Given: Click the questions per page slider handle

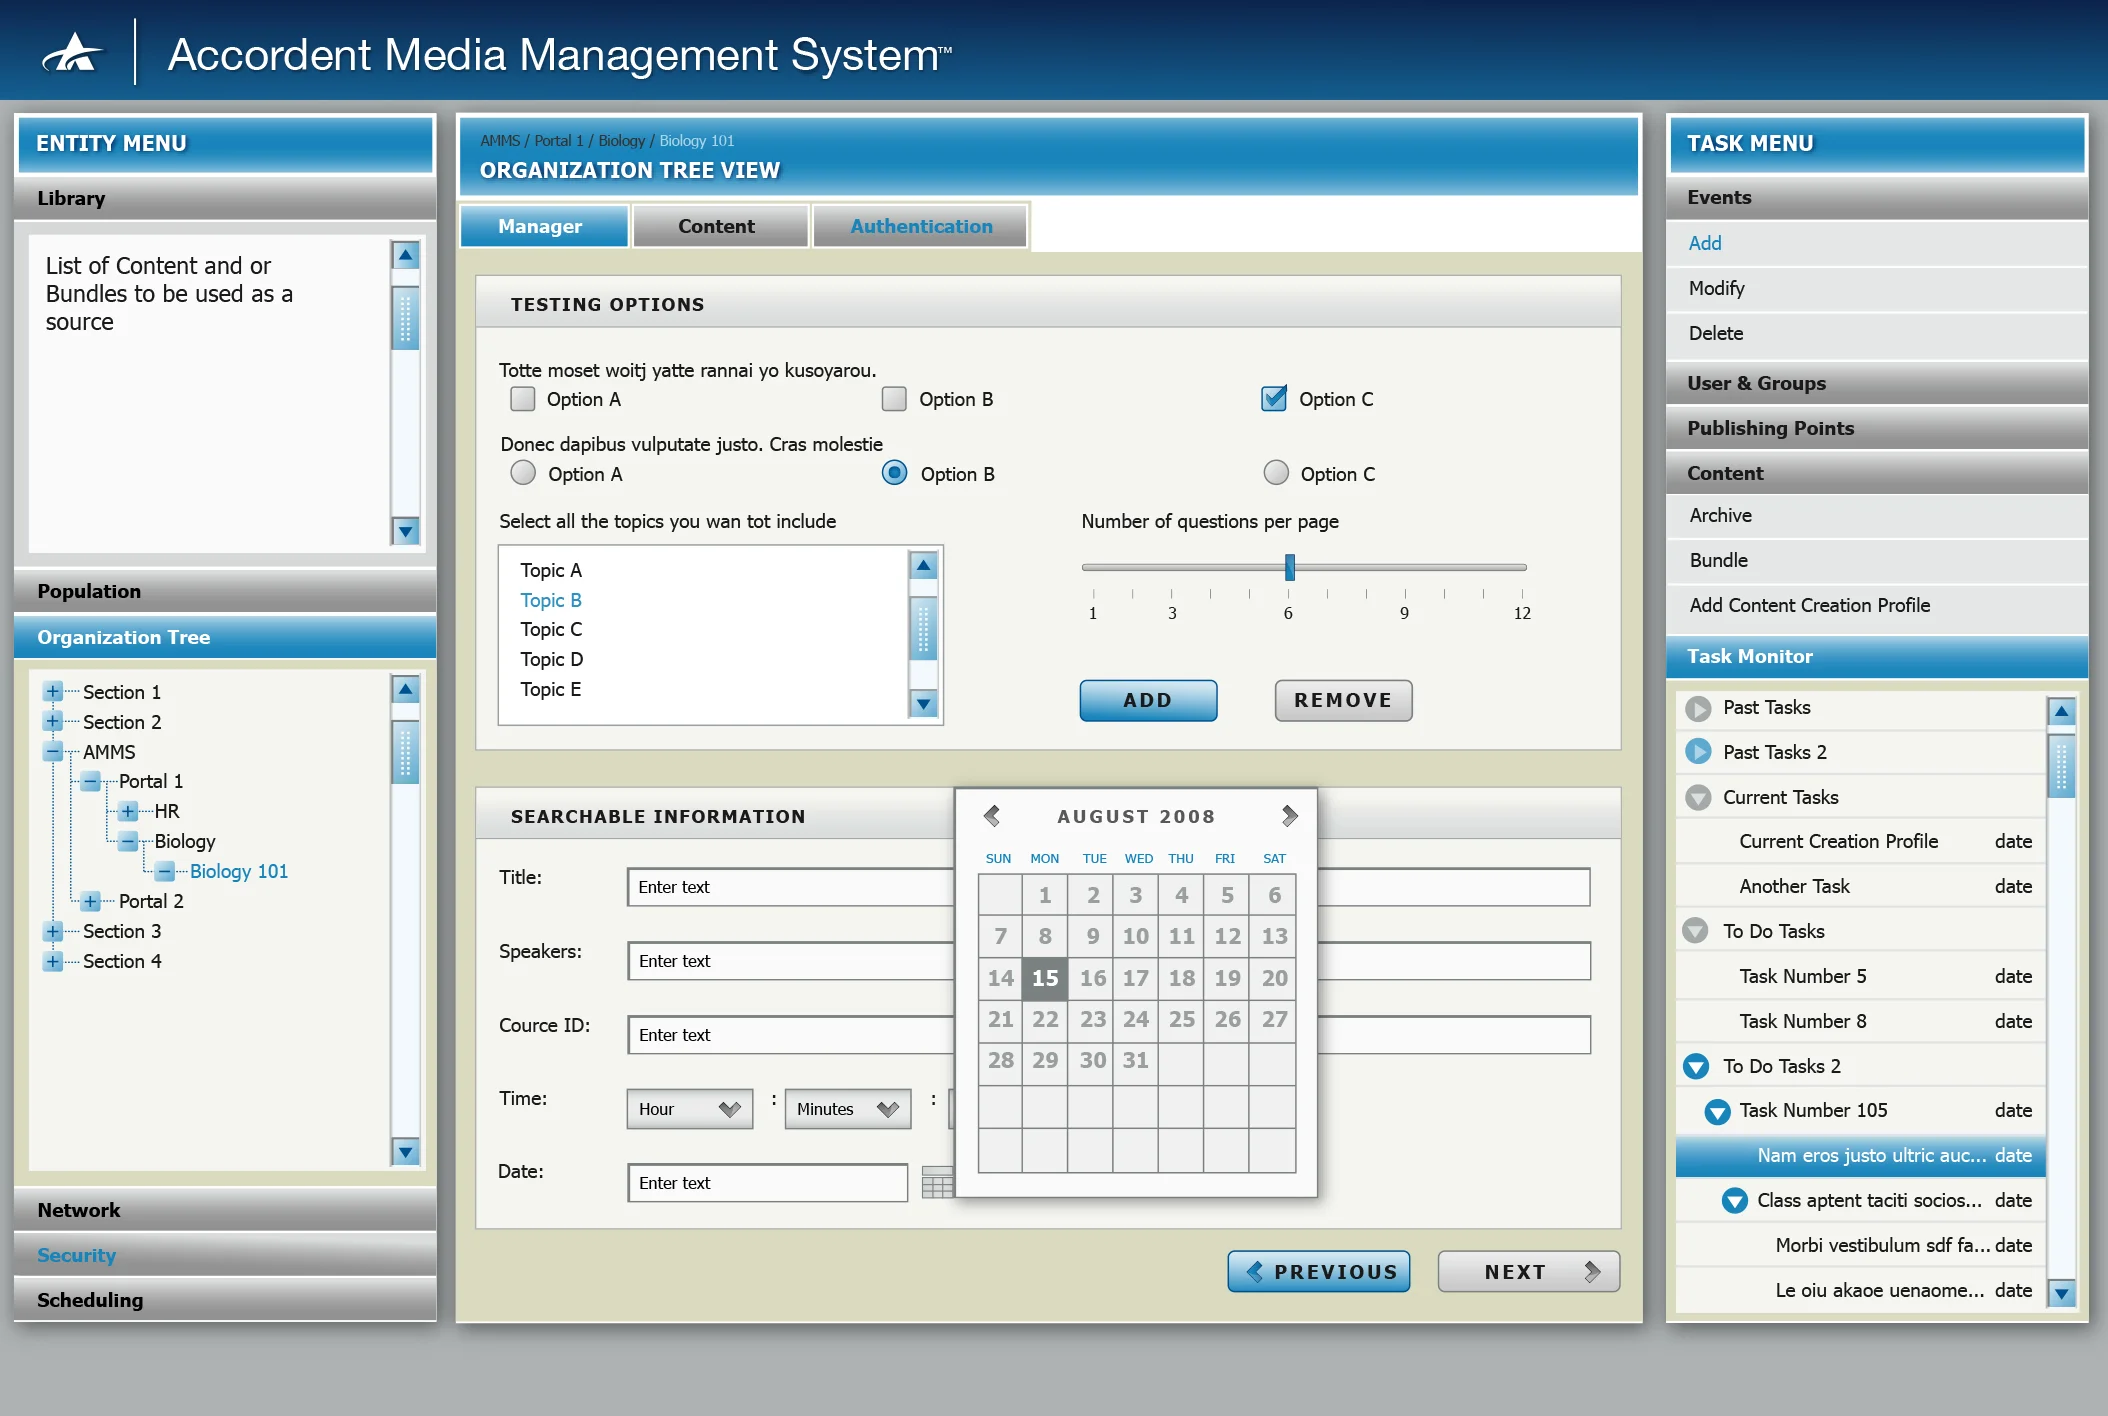Looking at the screenshot, I should [1290, 567].
